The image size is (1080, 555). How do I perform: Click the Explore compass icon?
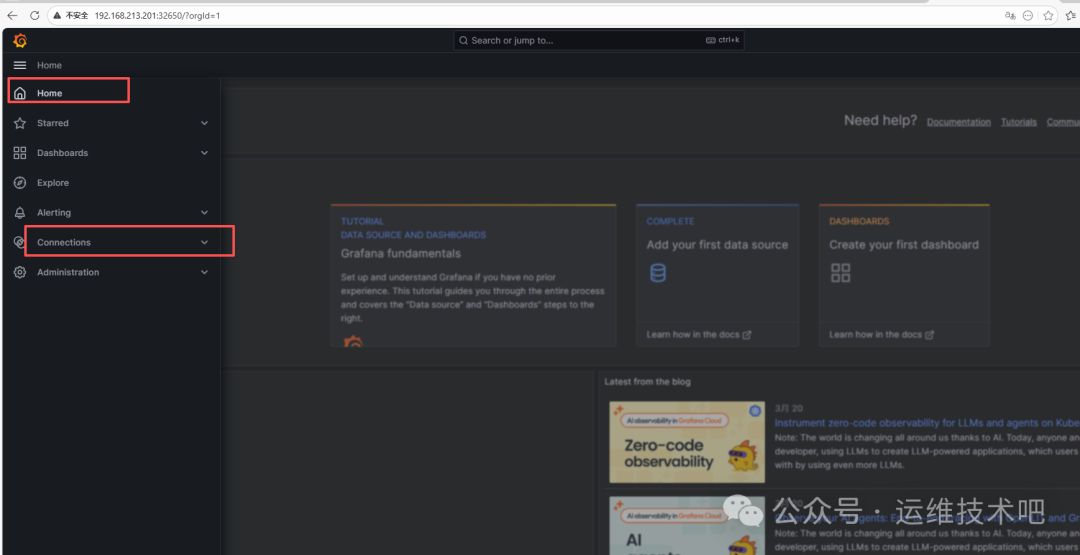pyautogui.click(x=20, y=182)
